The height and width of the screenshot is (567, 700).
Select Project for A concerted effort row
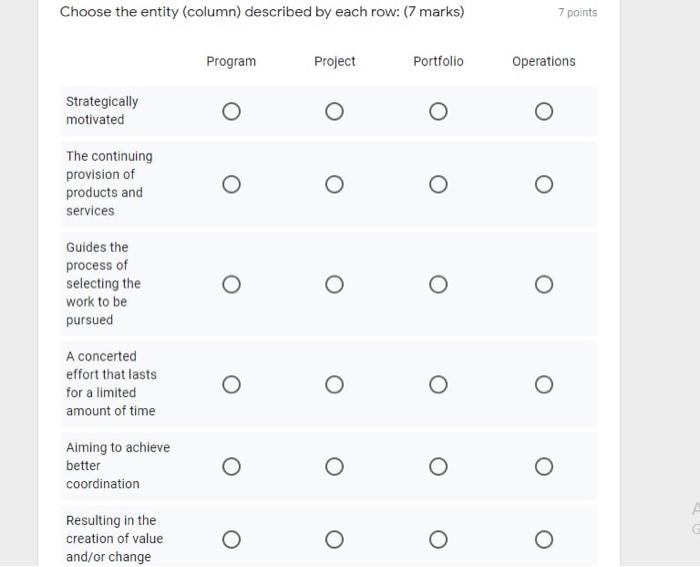coord(335,385)
